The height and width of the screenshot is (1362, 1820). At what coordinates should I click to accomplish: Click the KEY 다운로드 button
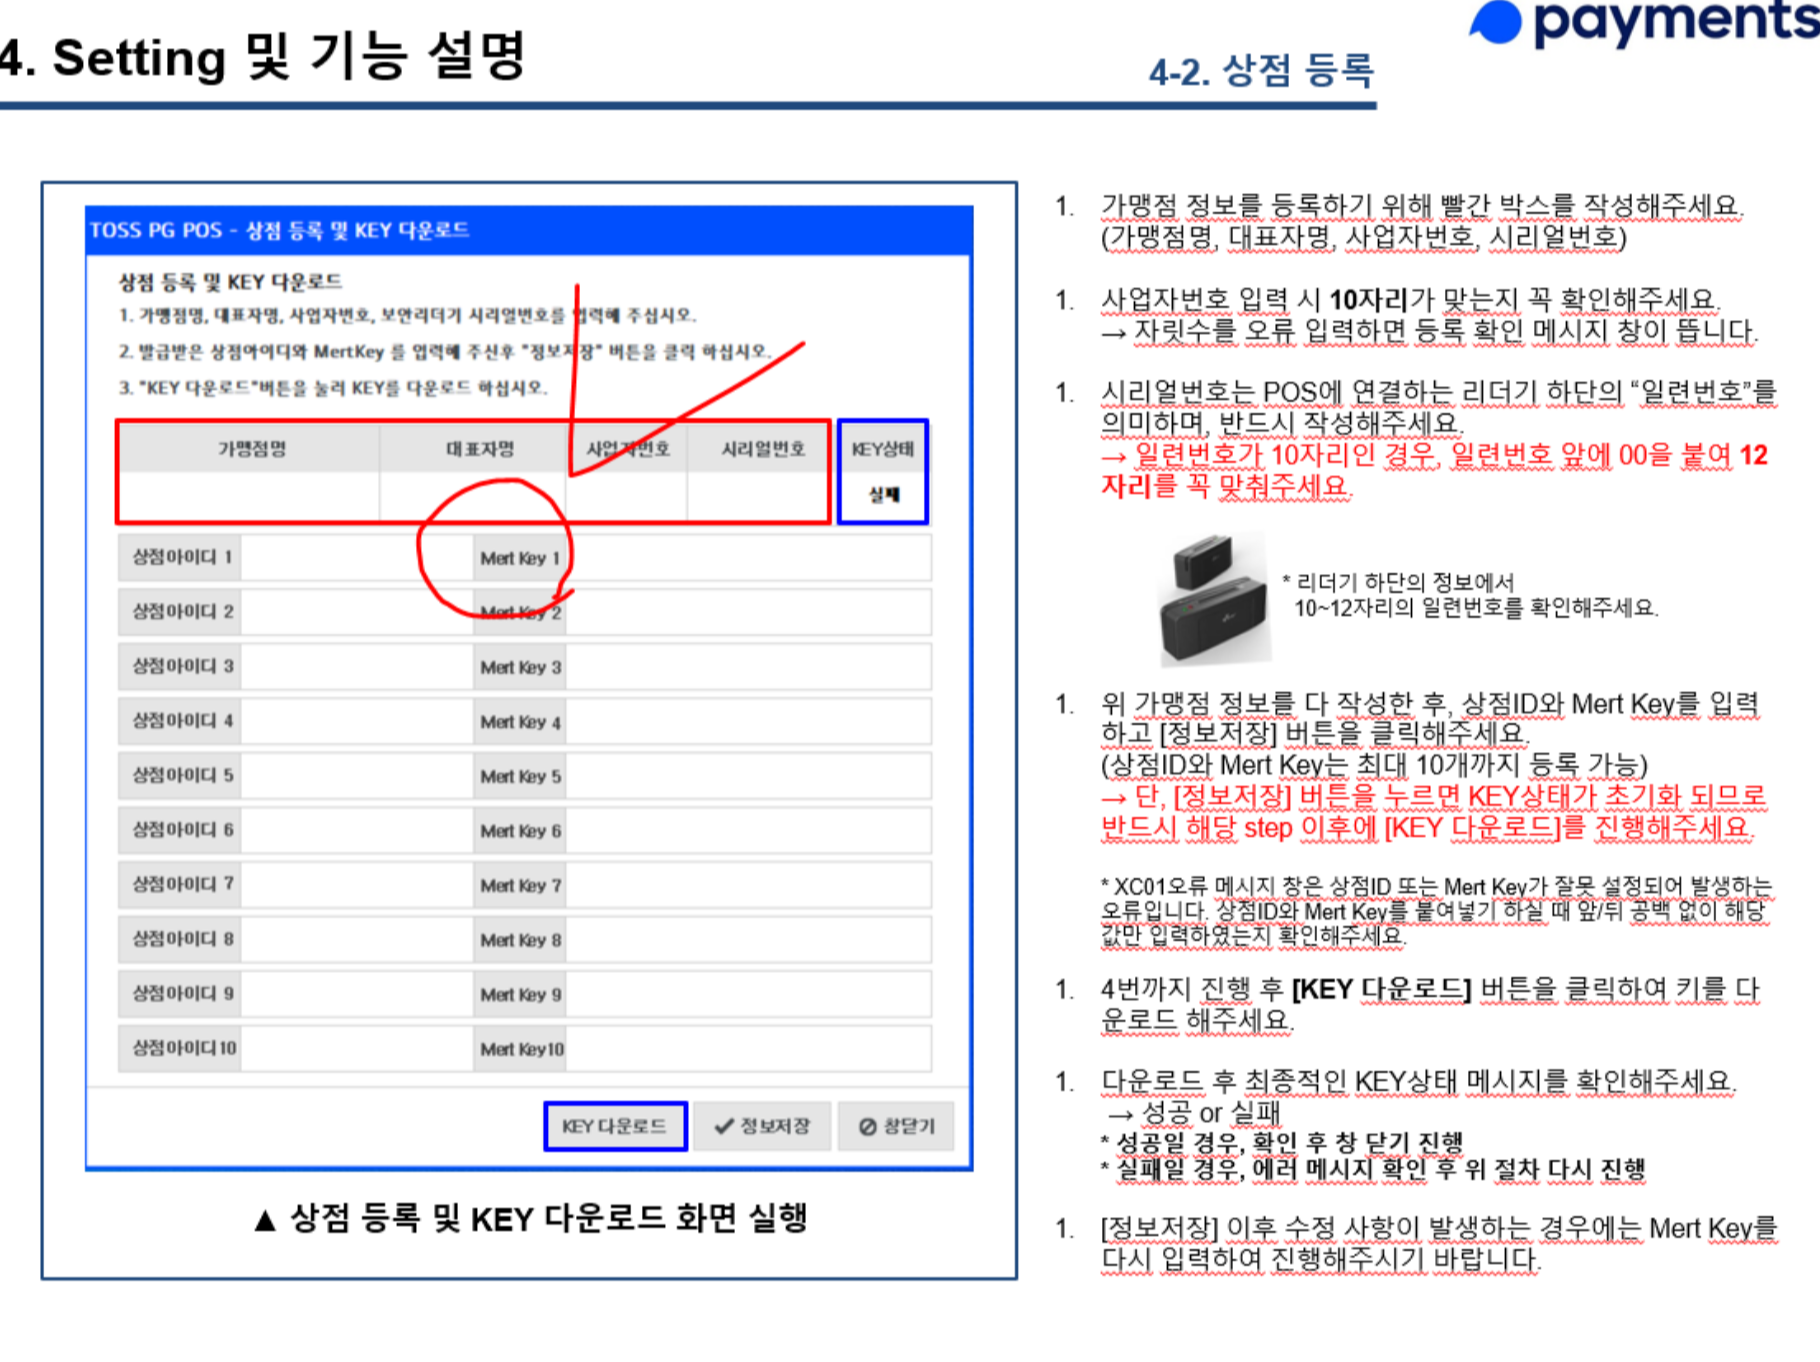click(x=616, y=1126)
